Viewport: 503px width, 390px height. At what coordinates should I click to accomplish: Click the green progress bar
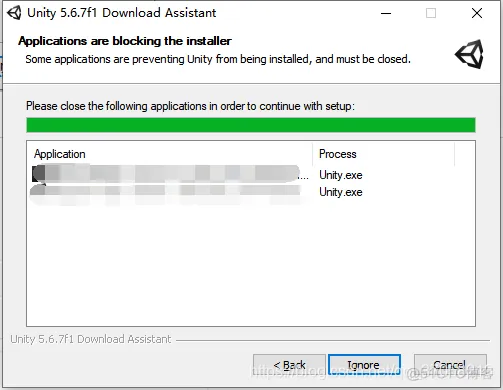(251, 125)
